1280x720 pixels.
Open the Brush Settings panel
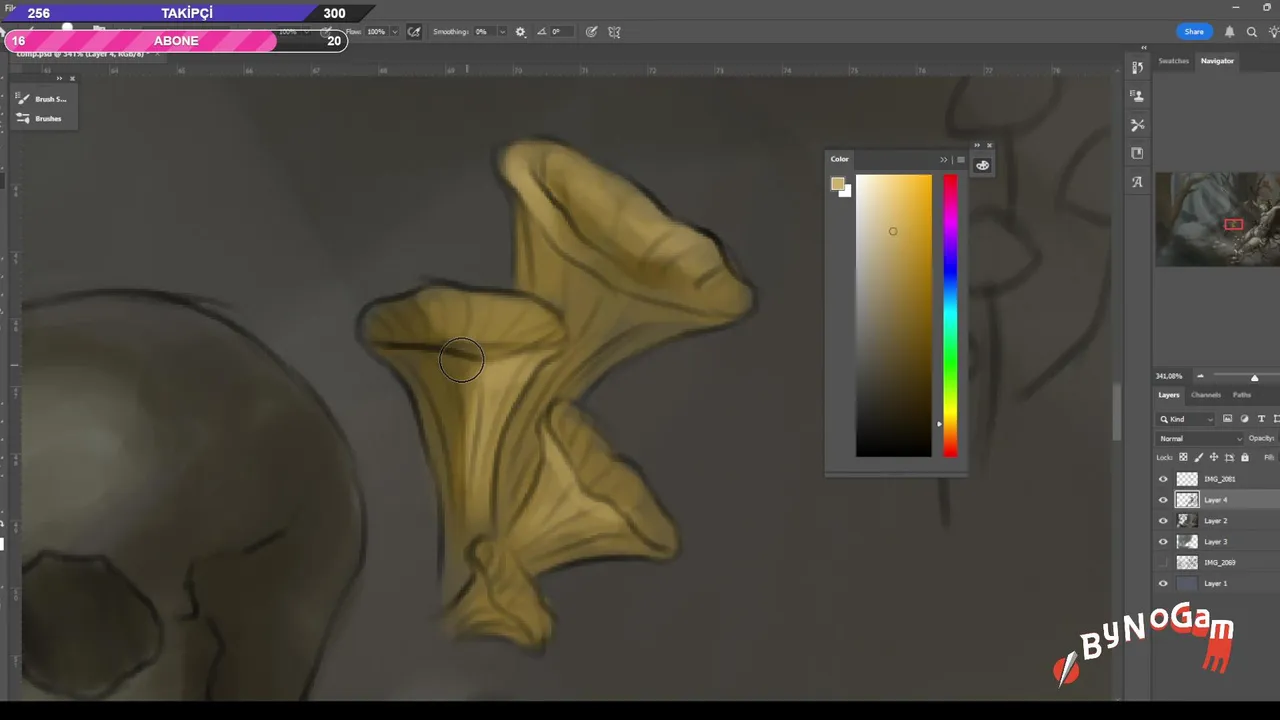coord(42,99)
